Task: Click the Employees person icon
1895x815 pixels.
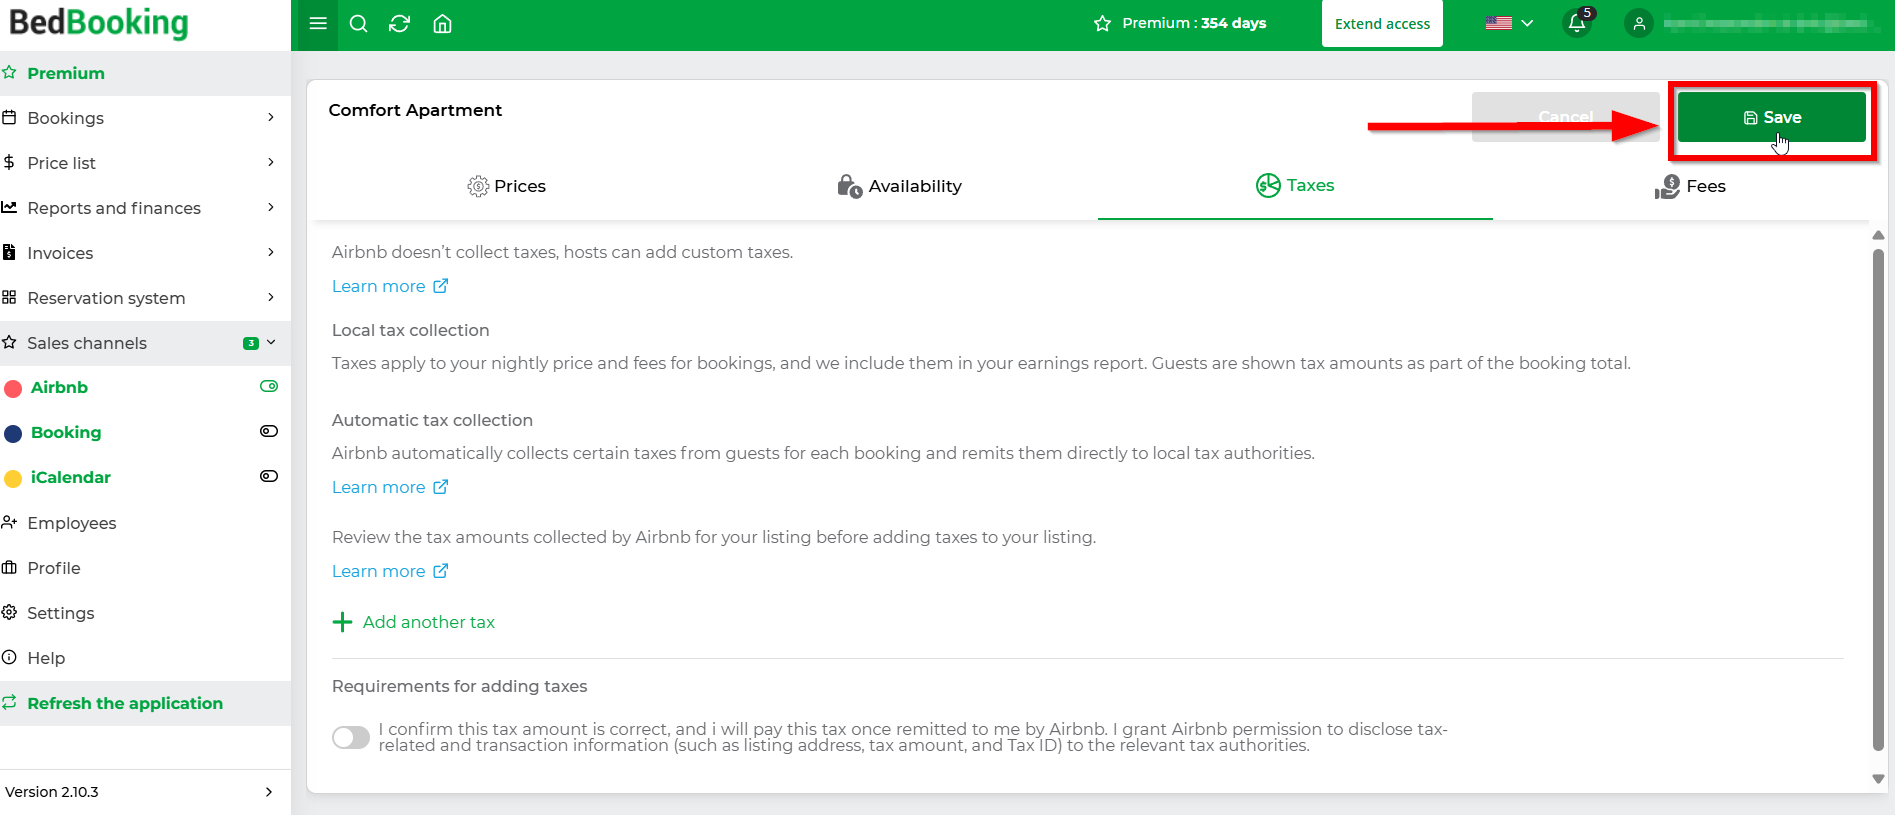Action: (x=9, y=522)
